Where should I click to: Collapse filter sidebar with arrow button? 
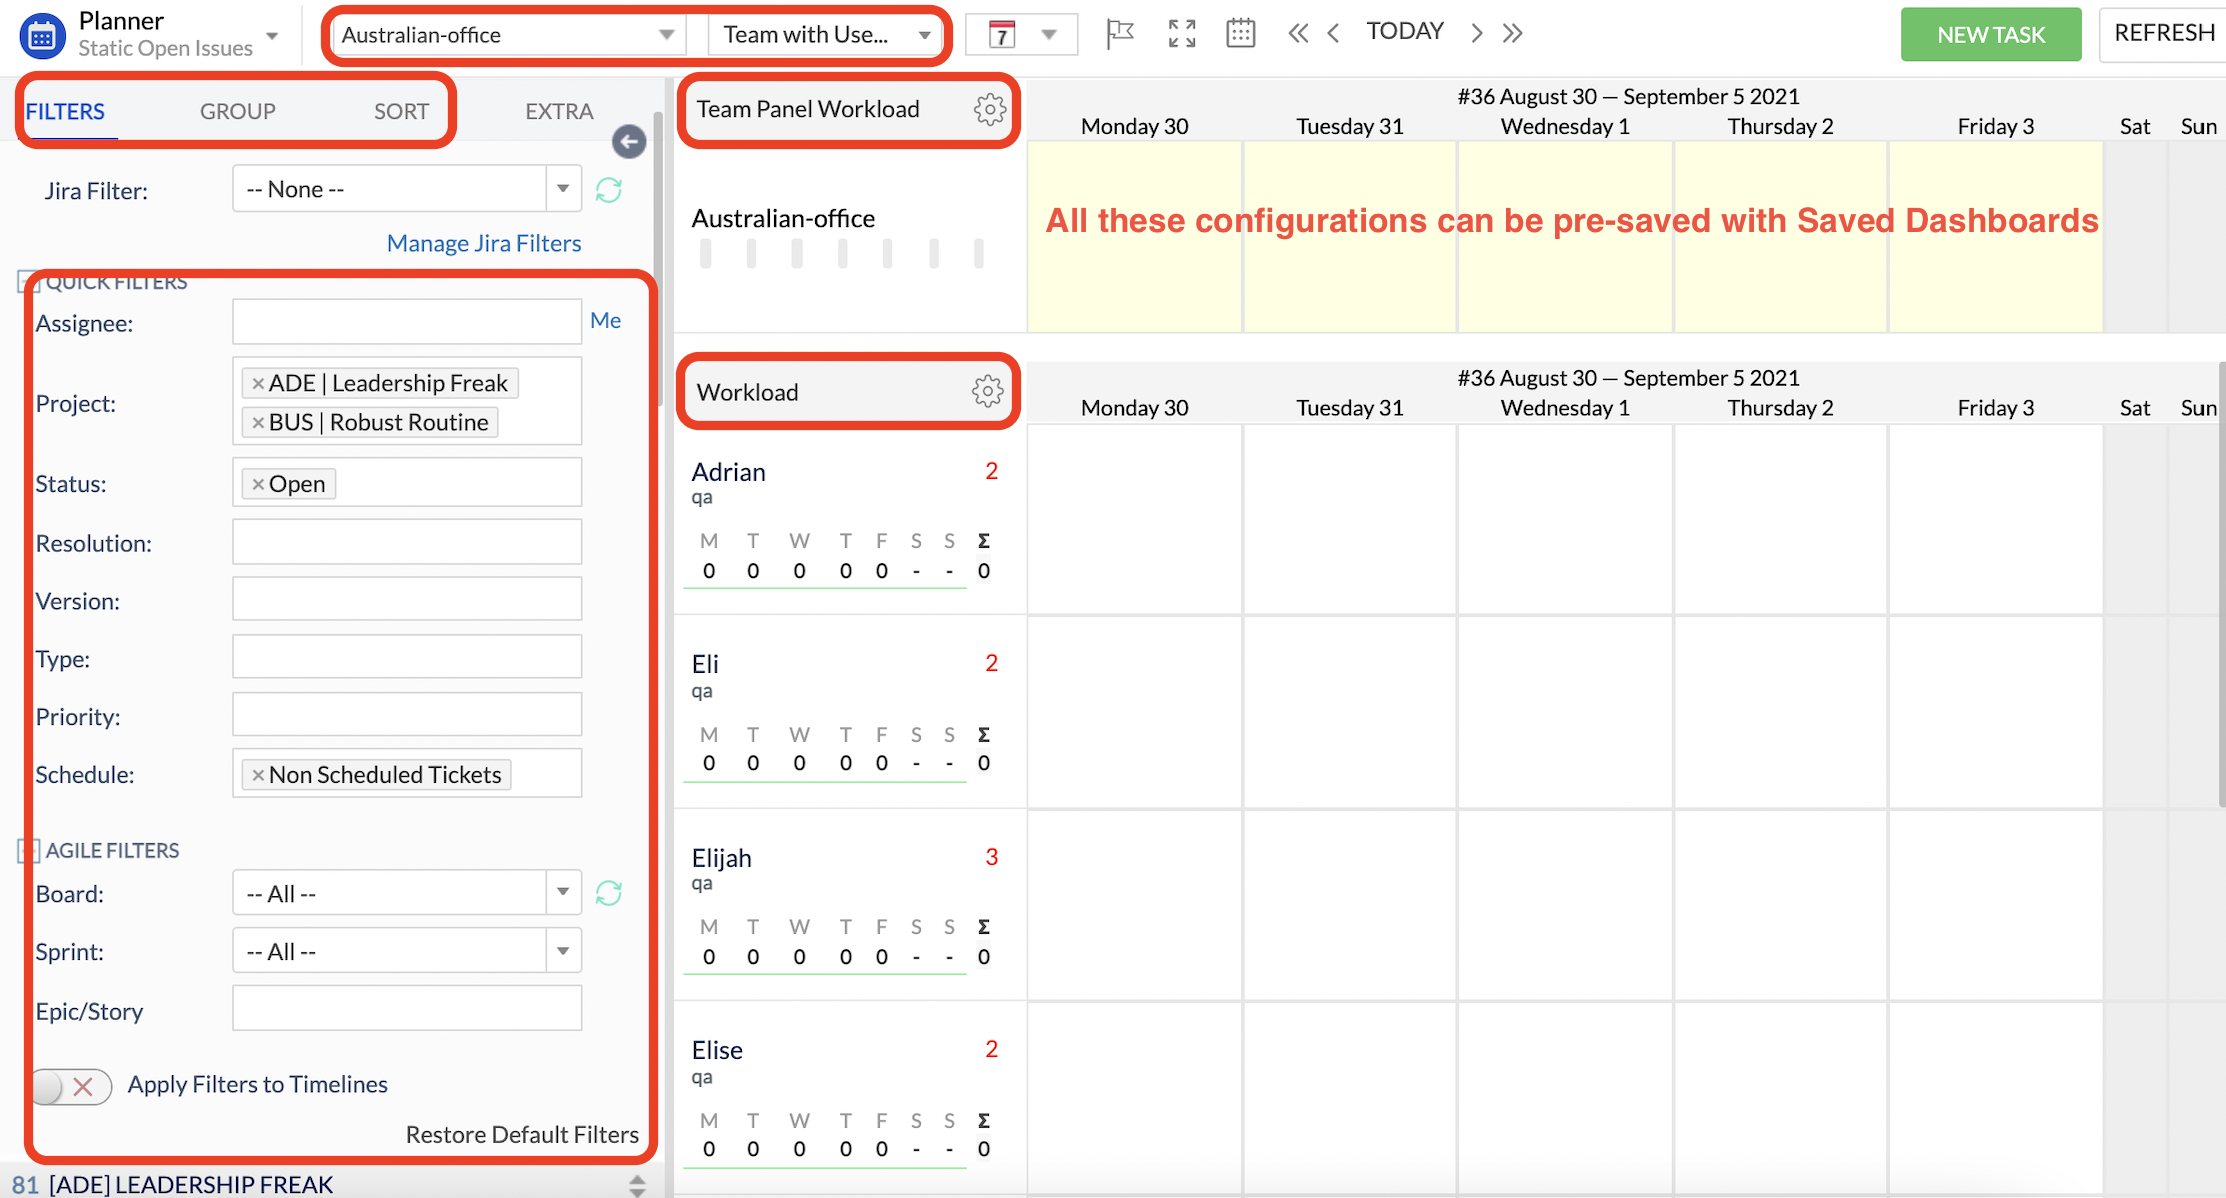[x=629, y=142]
